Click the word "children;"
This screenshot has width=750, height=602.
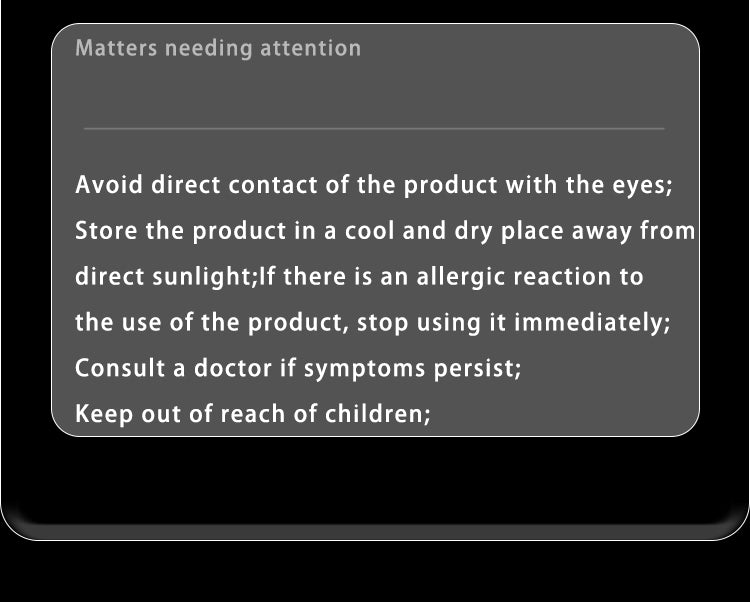click(x=378, y=414)
